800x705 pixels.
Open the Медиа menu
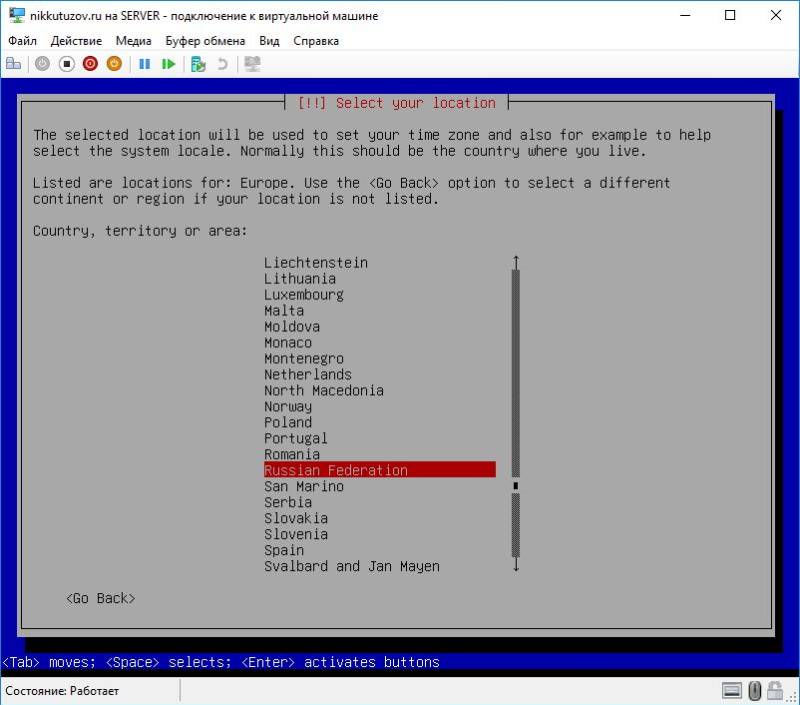pos(133,41)
